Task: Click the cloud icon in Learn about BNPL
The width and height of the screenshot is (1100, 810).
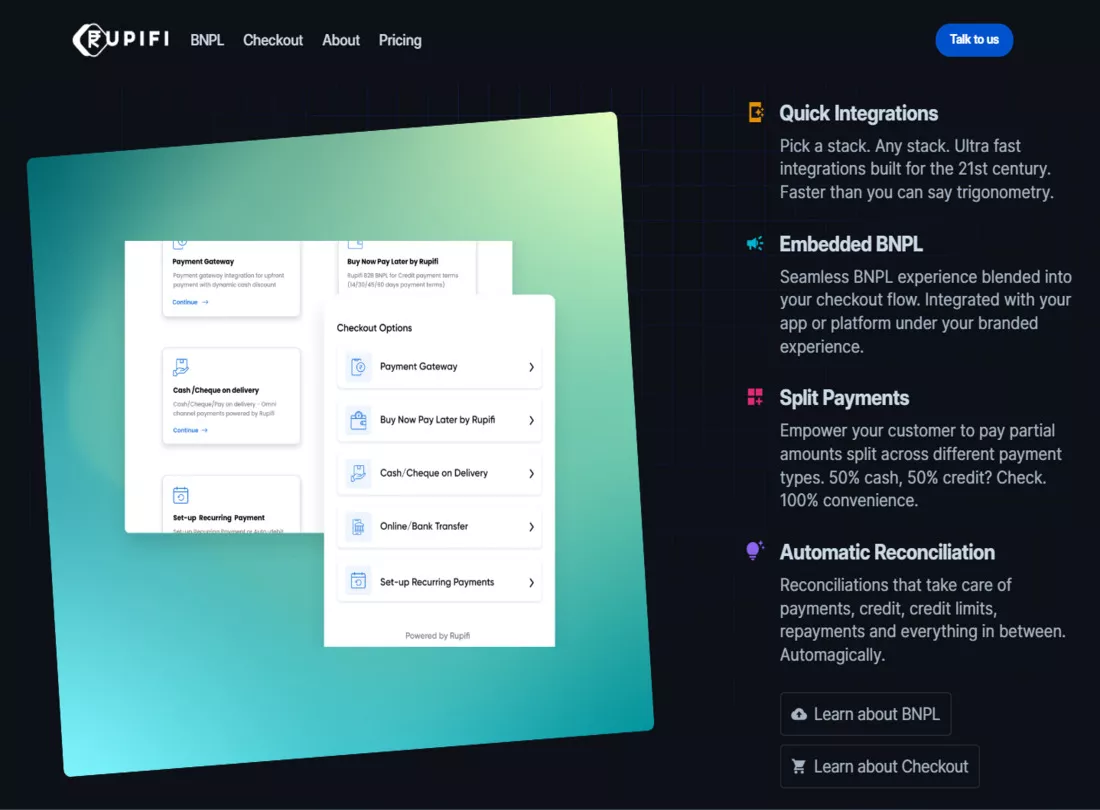Action: (x=799, y=715)
